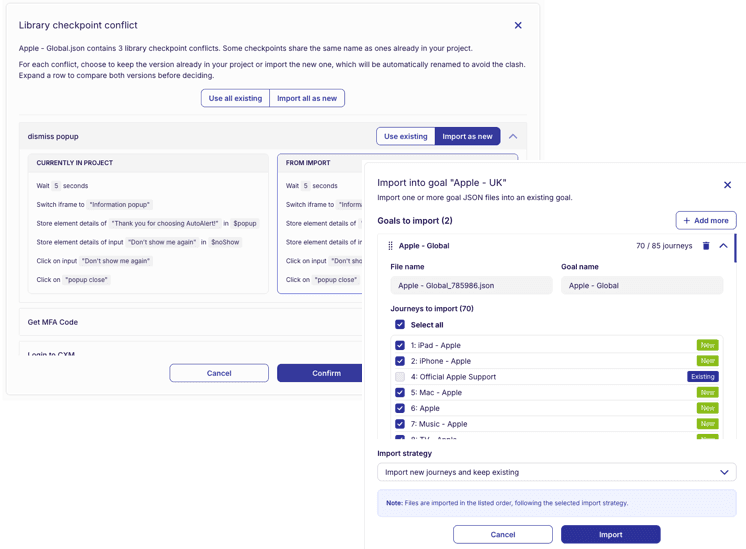Click the FROM IMPORT panel header
Screen dimensions: 746x549
[x=321, y=163]
